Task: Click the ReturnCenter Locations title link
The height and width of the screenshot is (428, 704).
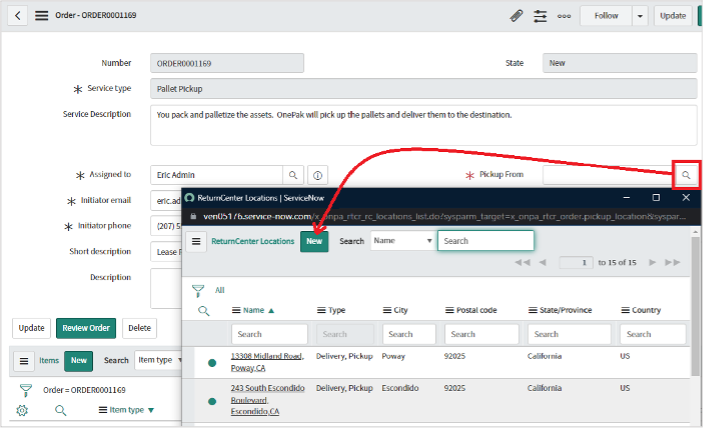Action: tap(253, 241)
